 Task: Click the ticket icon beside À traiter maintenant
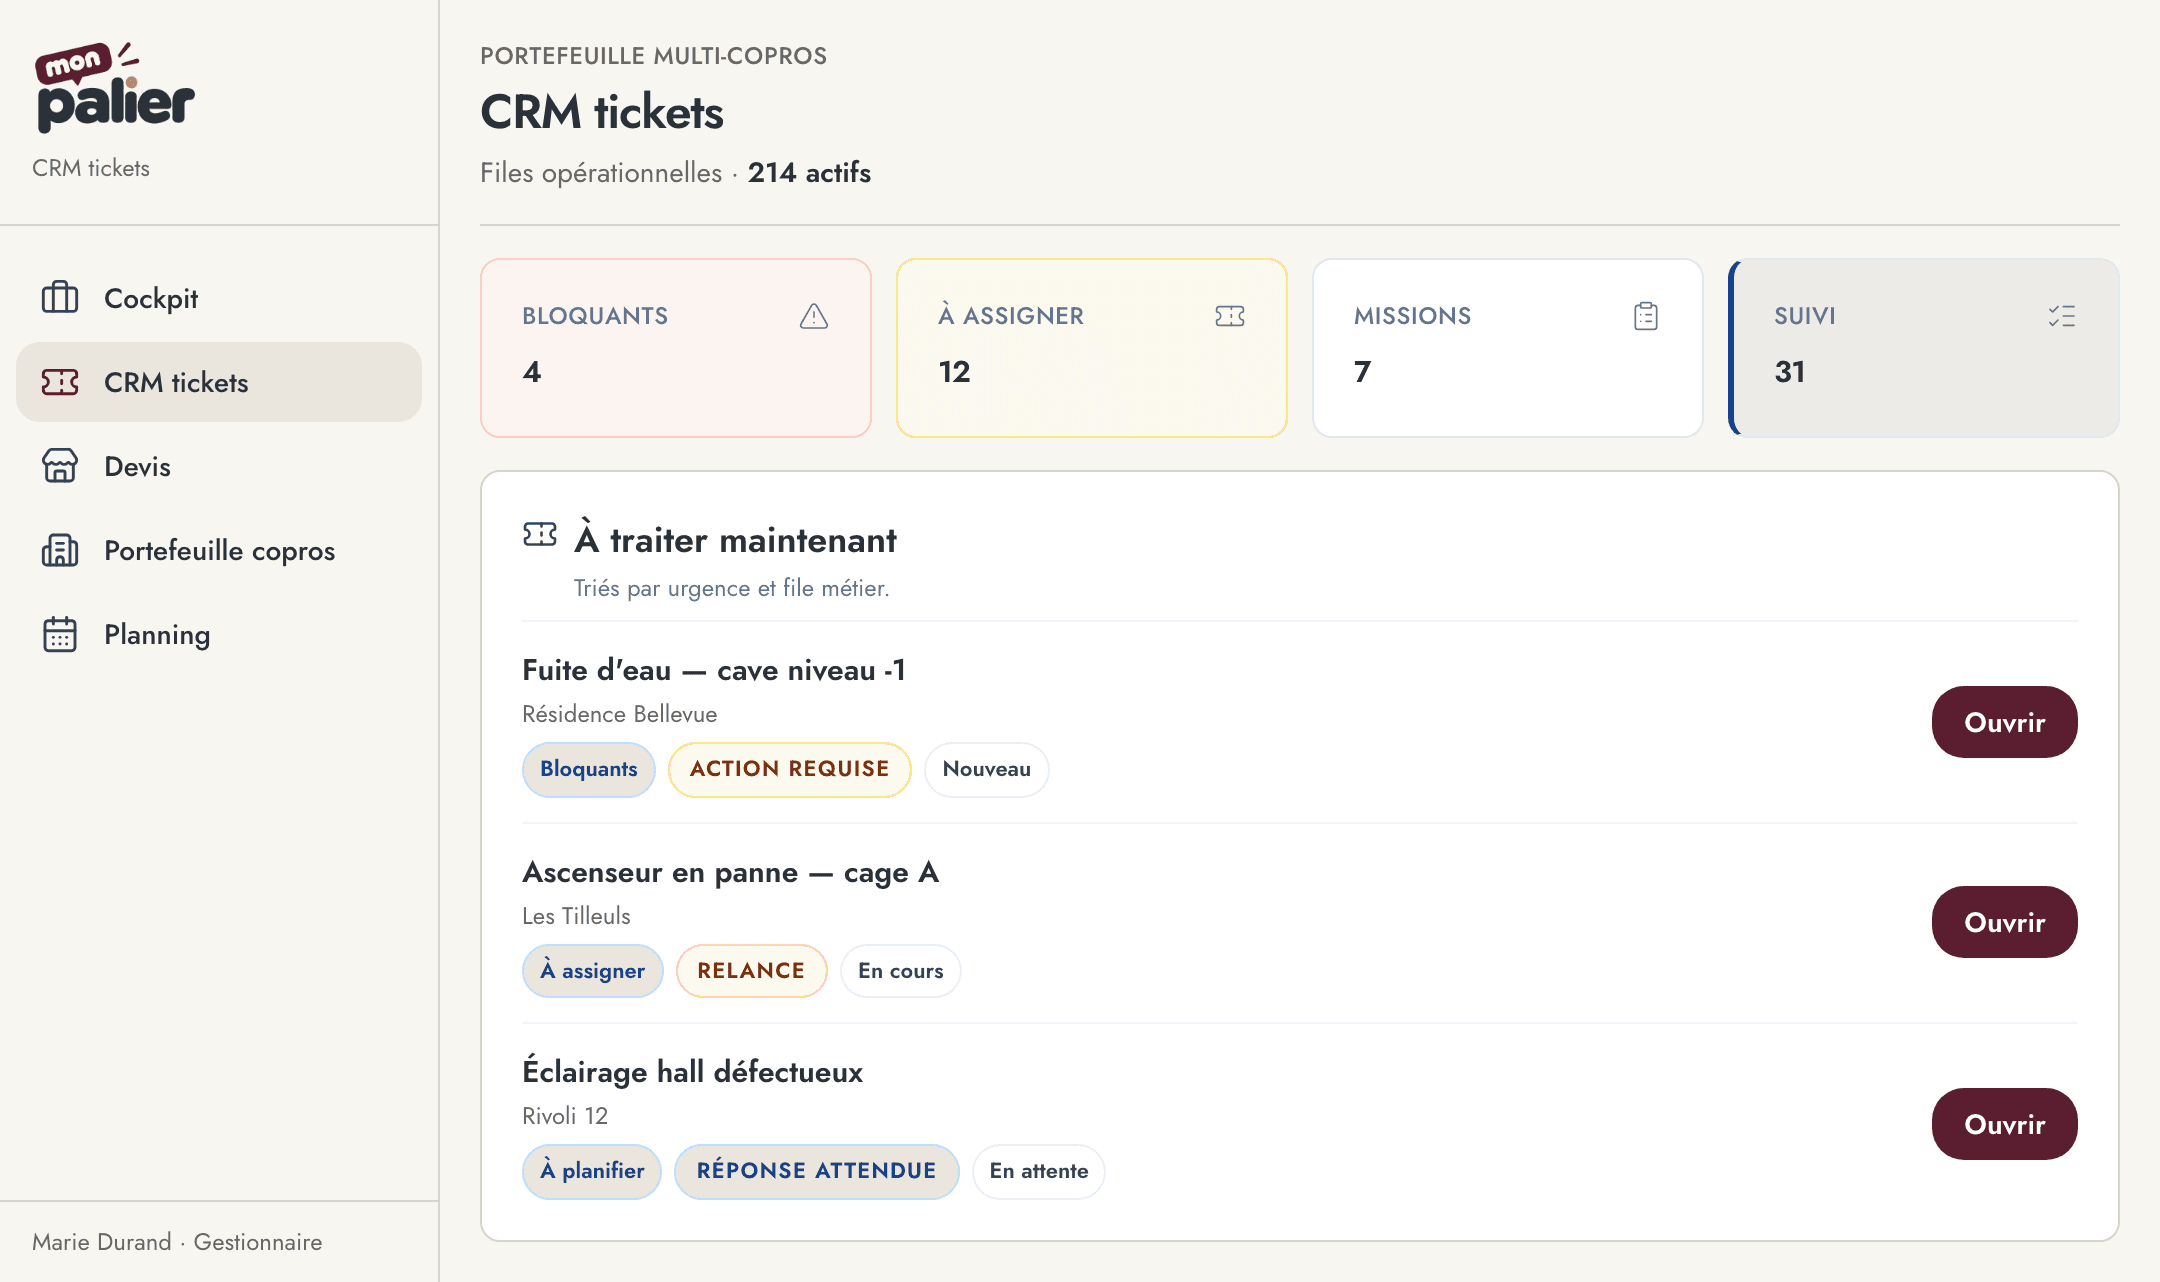[540, 535]
